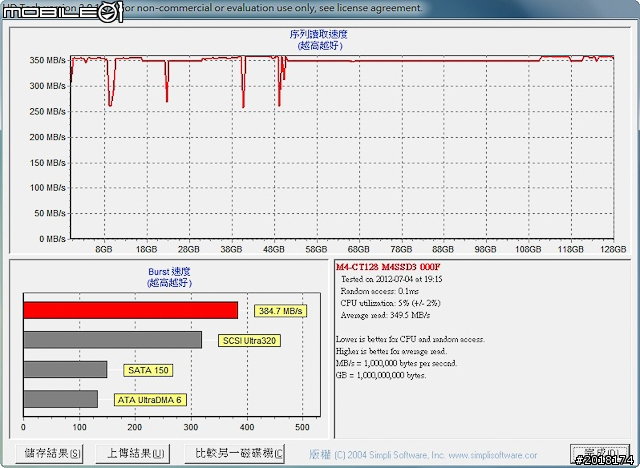Click the Average read 349.5 MB/s line
Image resolution: width=640 pixels, height=468 pixels.
click(x=393, y=314)
